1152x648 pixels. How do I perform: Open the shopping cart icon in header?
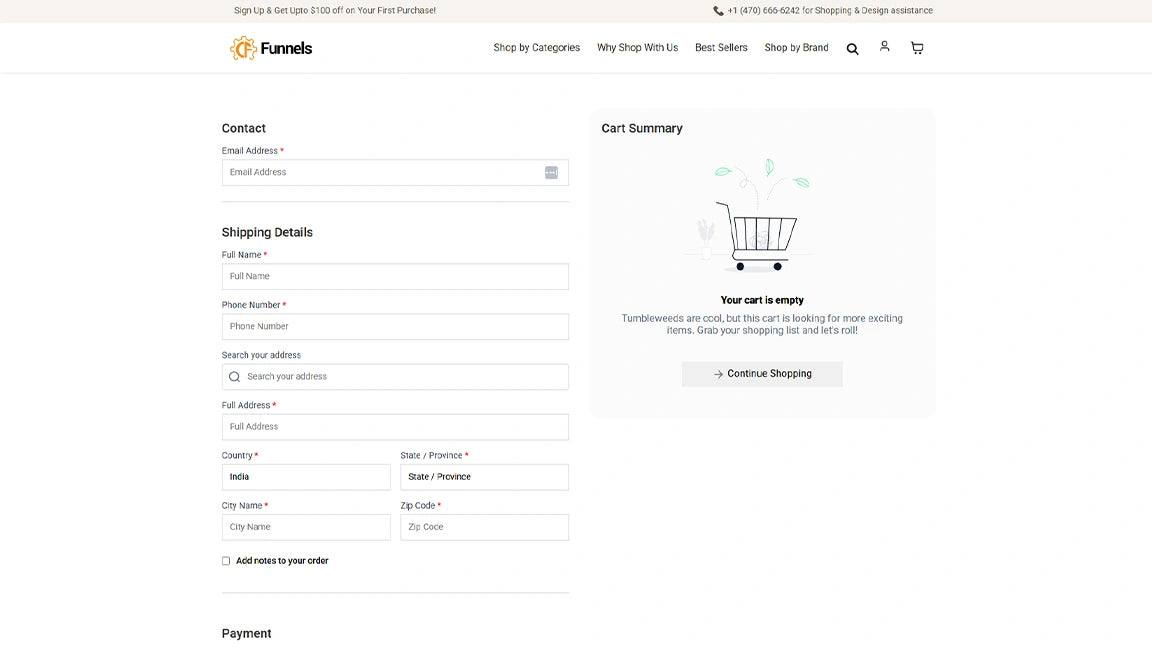[x=917, y=48]
